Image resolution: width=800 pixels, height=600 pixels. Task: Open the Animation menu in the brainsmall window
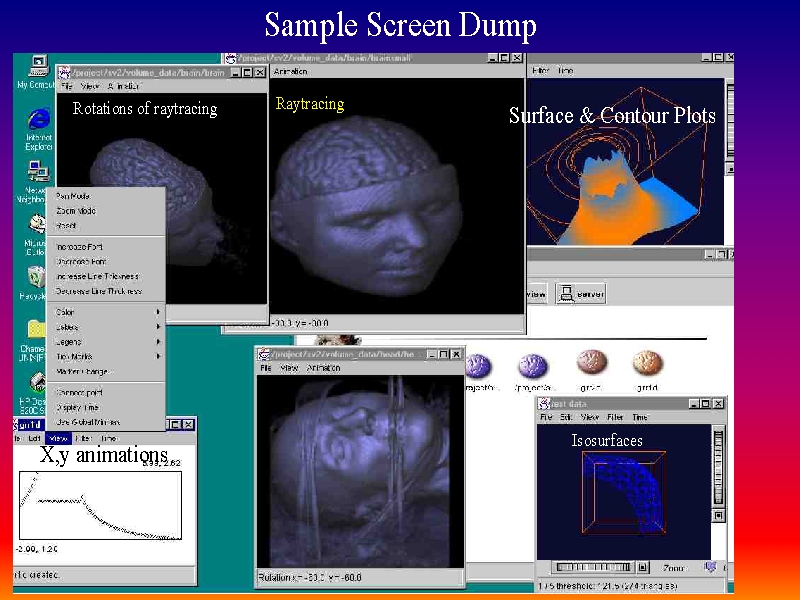click(x=290, y=71)
